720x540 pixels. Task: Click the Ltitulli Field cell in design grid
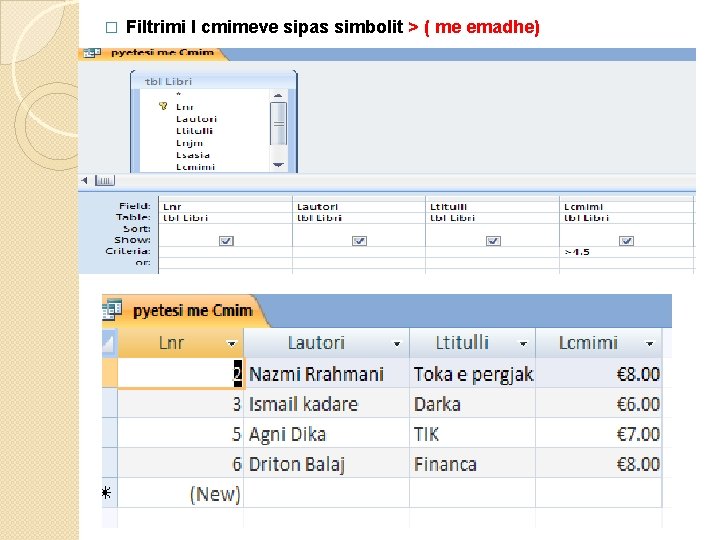pyautogui.click(x=493, y=207)
